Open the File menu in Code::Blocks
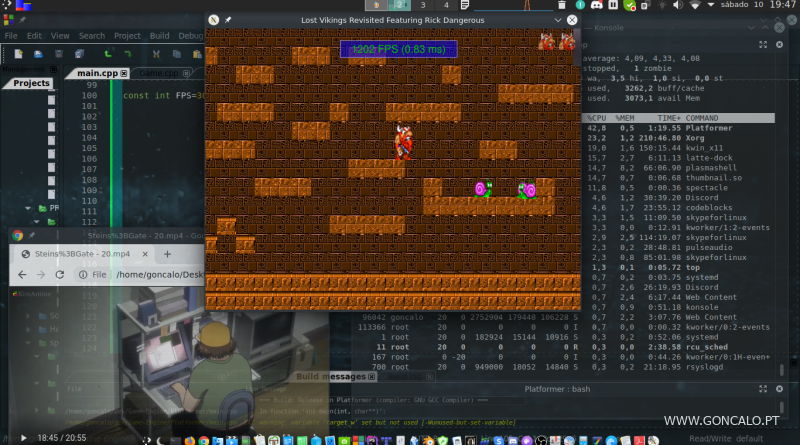This screenshot has width=800, height=445. [x=11, y=36]
